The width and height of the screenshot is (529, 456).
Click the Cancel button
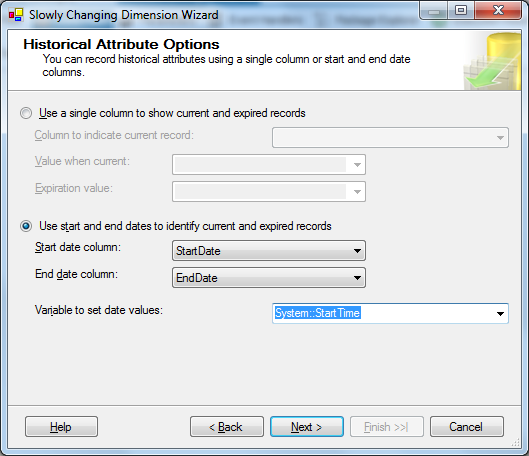tap(467, 427)
